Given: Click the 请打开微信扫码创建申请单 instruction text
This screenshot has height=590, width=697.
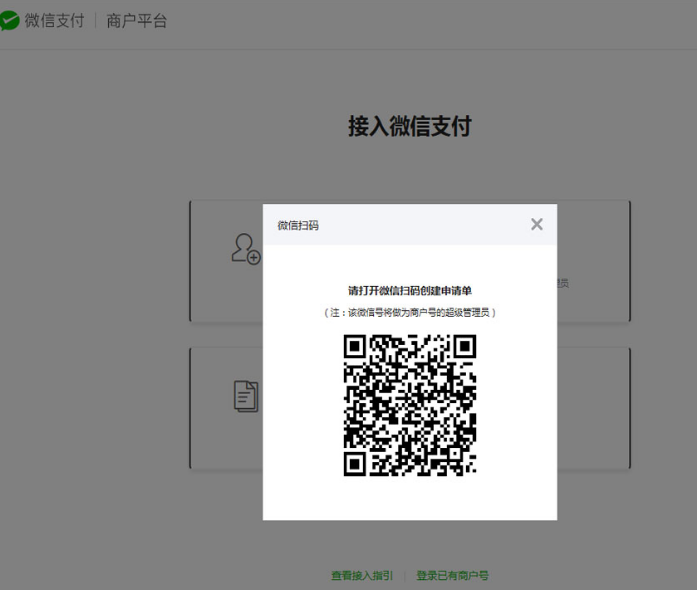Looking at the screenshot, I should (x=409, y=291).
